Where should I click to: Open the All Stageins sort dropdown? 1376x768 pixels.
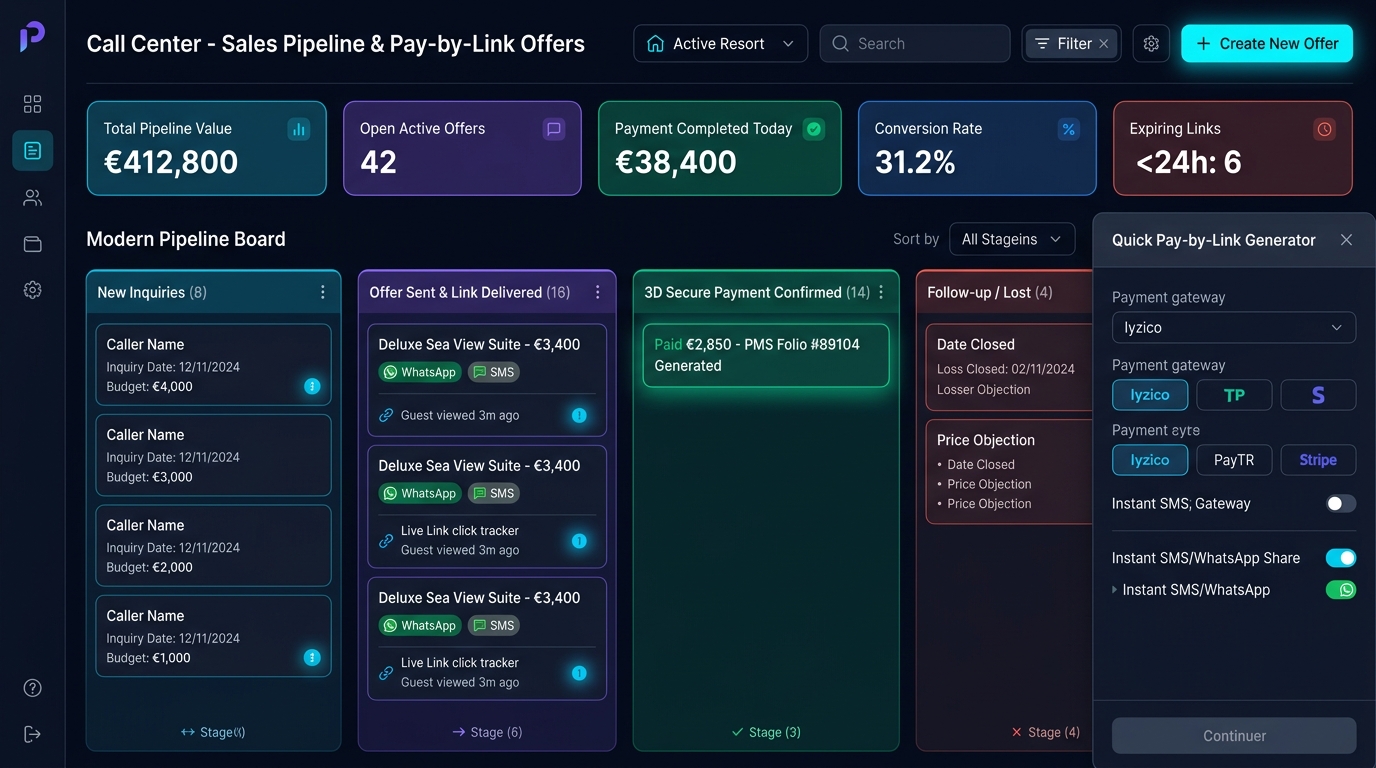point(1012,239)
